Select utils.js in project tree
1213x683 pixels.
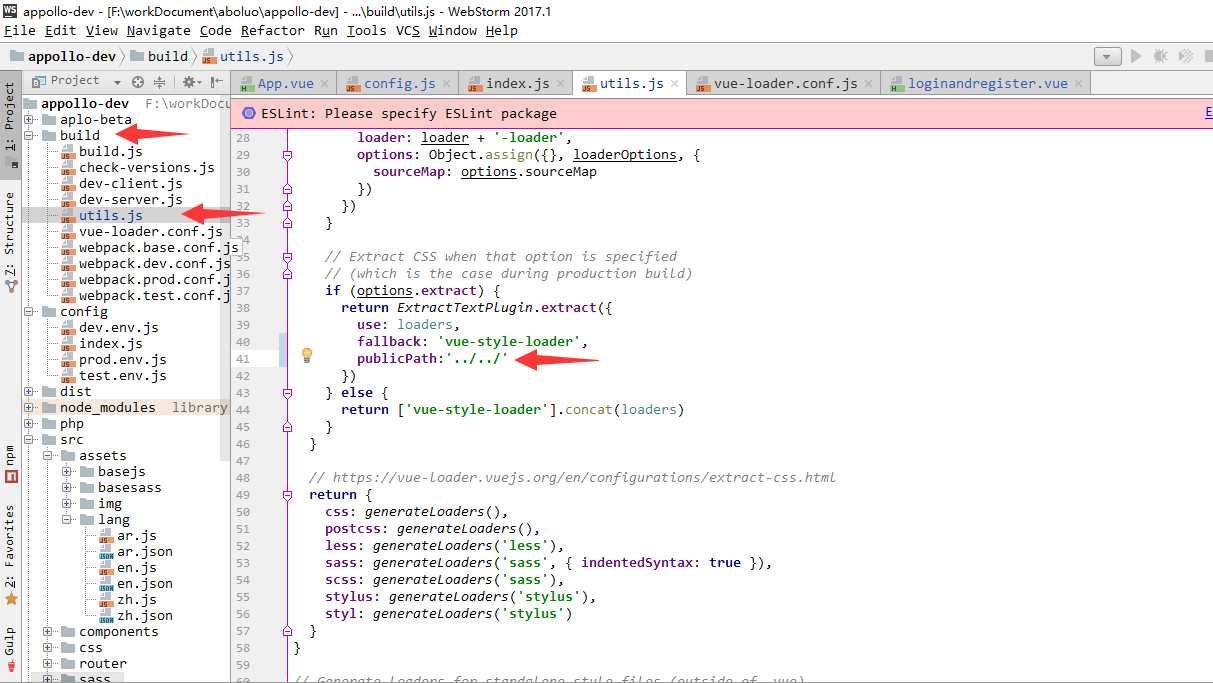click(111, 215)
